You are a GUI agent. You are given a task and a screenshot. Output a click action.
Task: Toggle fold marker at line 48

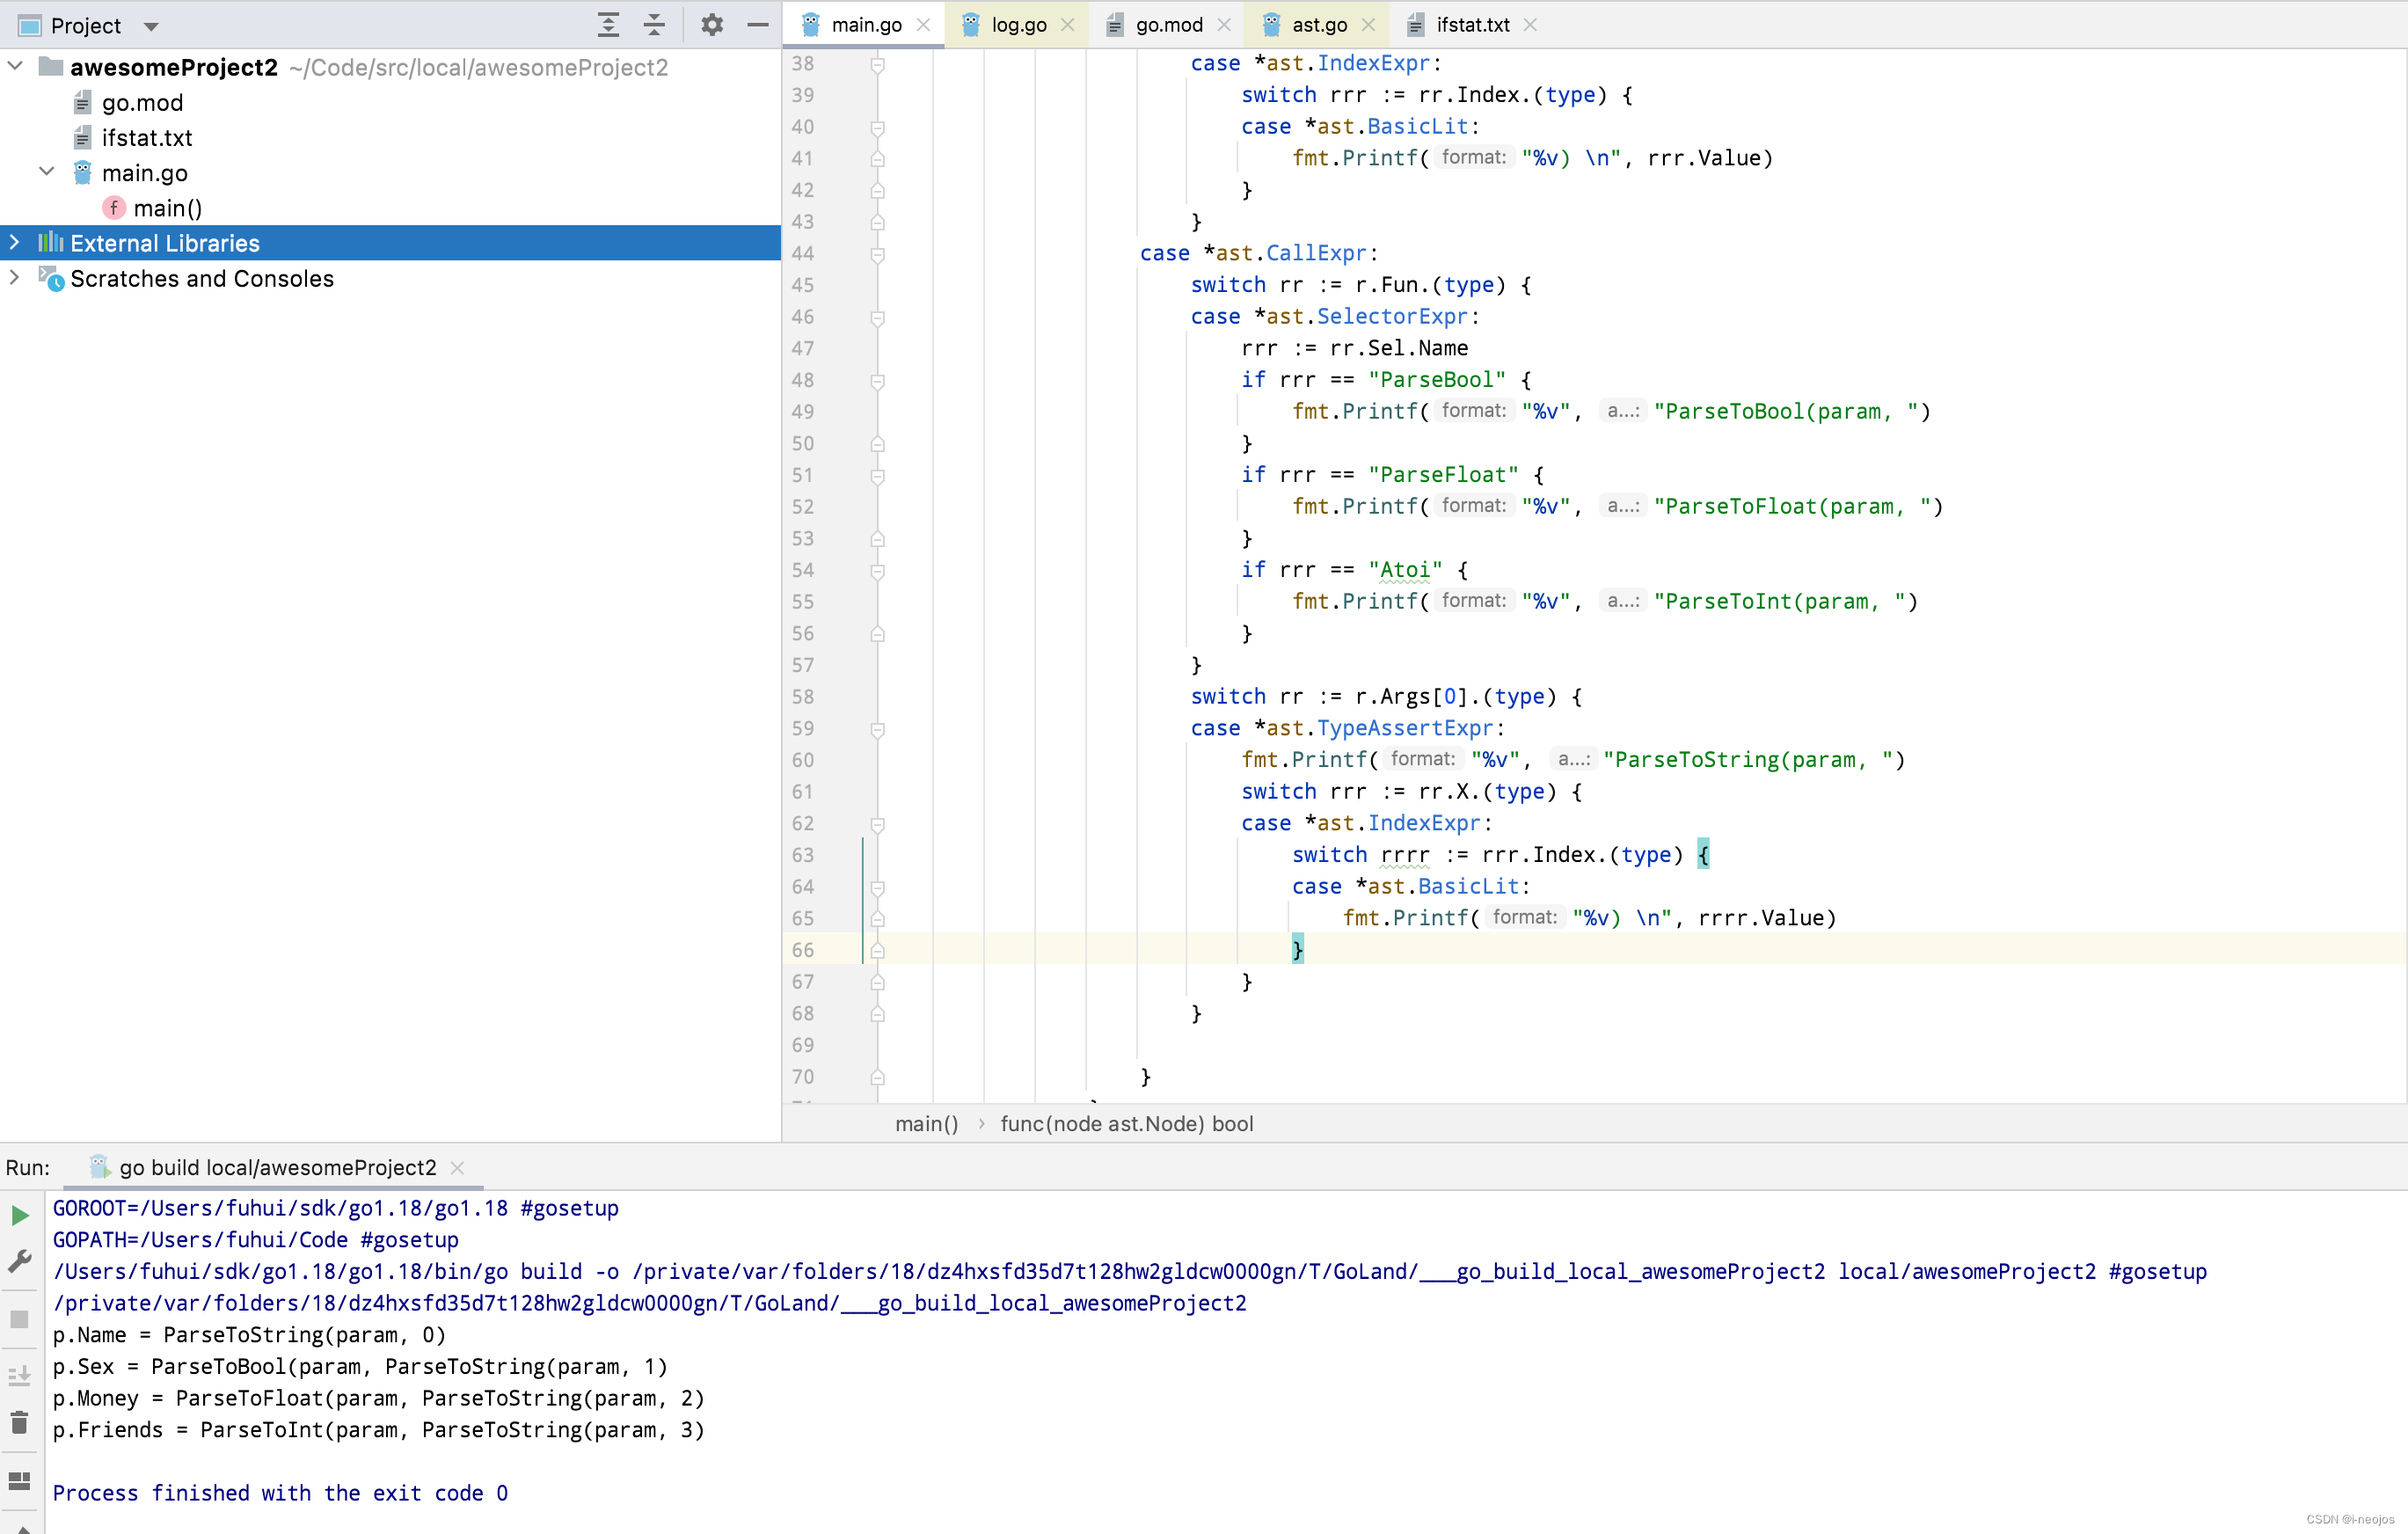point(877,381)
